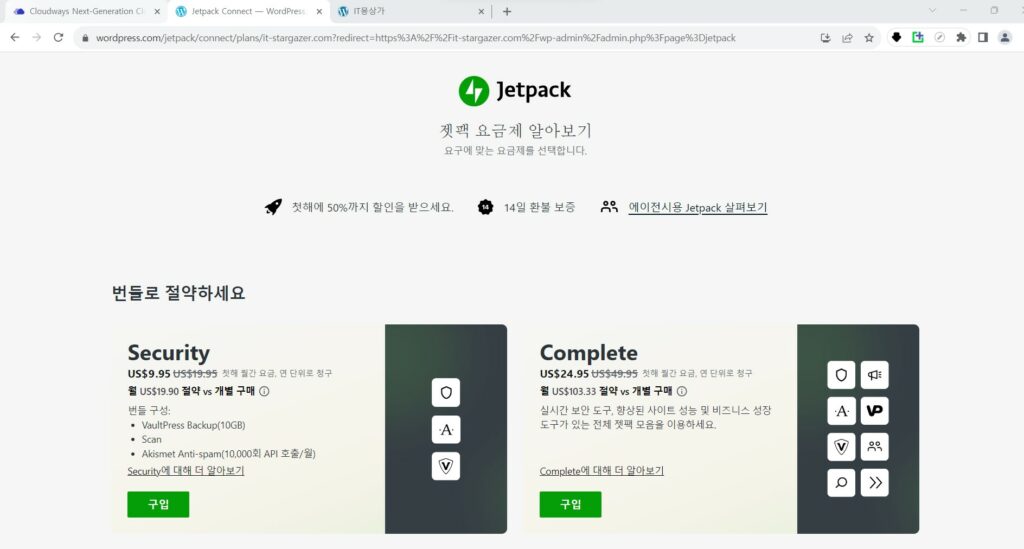The height and width of the screenshot is (549, 1024).
Task: Bookmark this page with the star icon
Action: pos(869,38)
